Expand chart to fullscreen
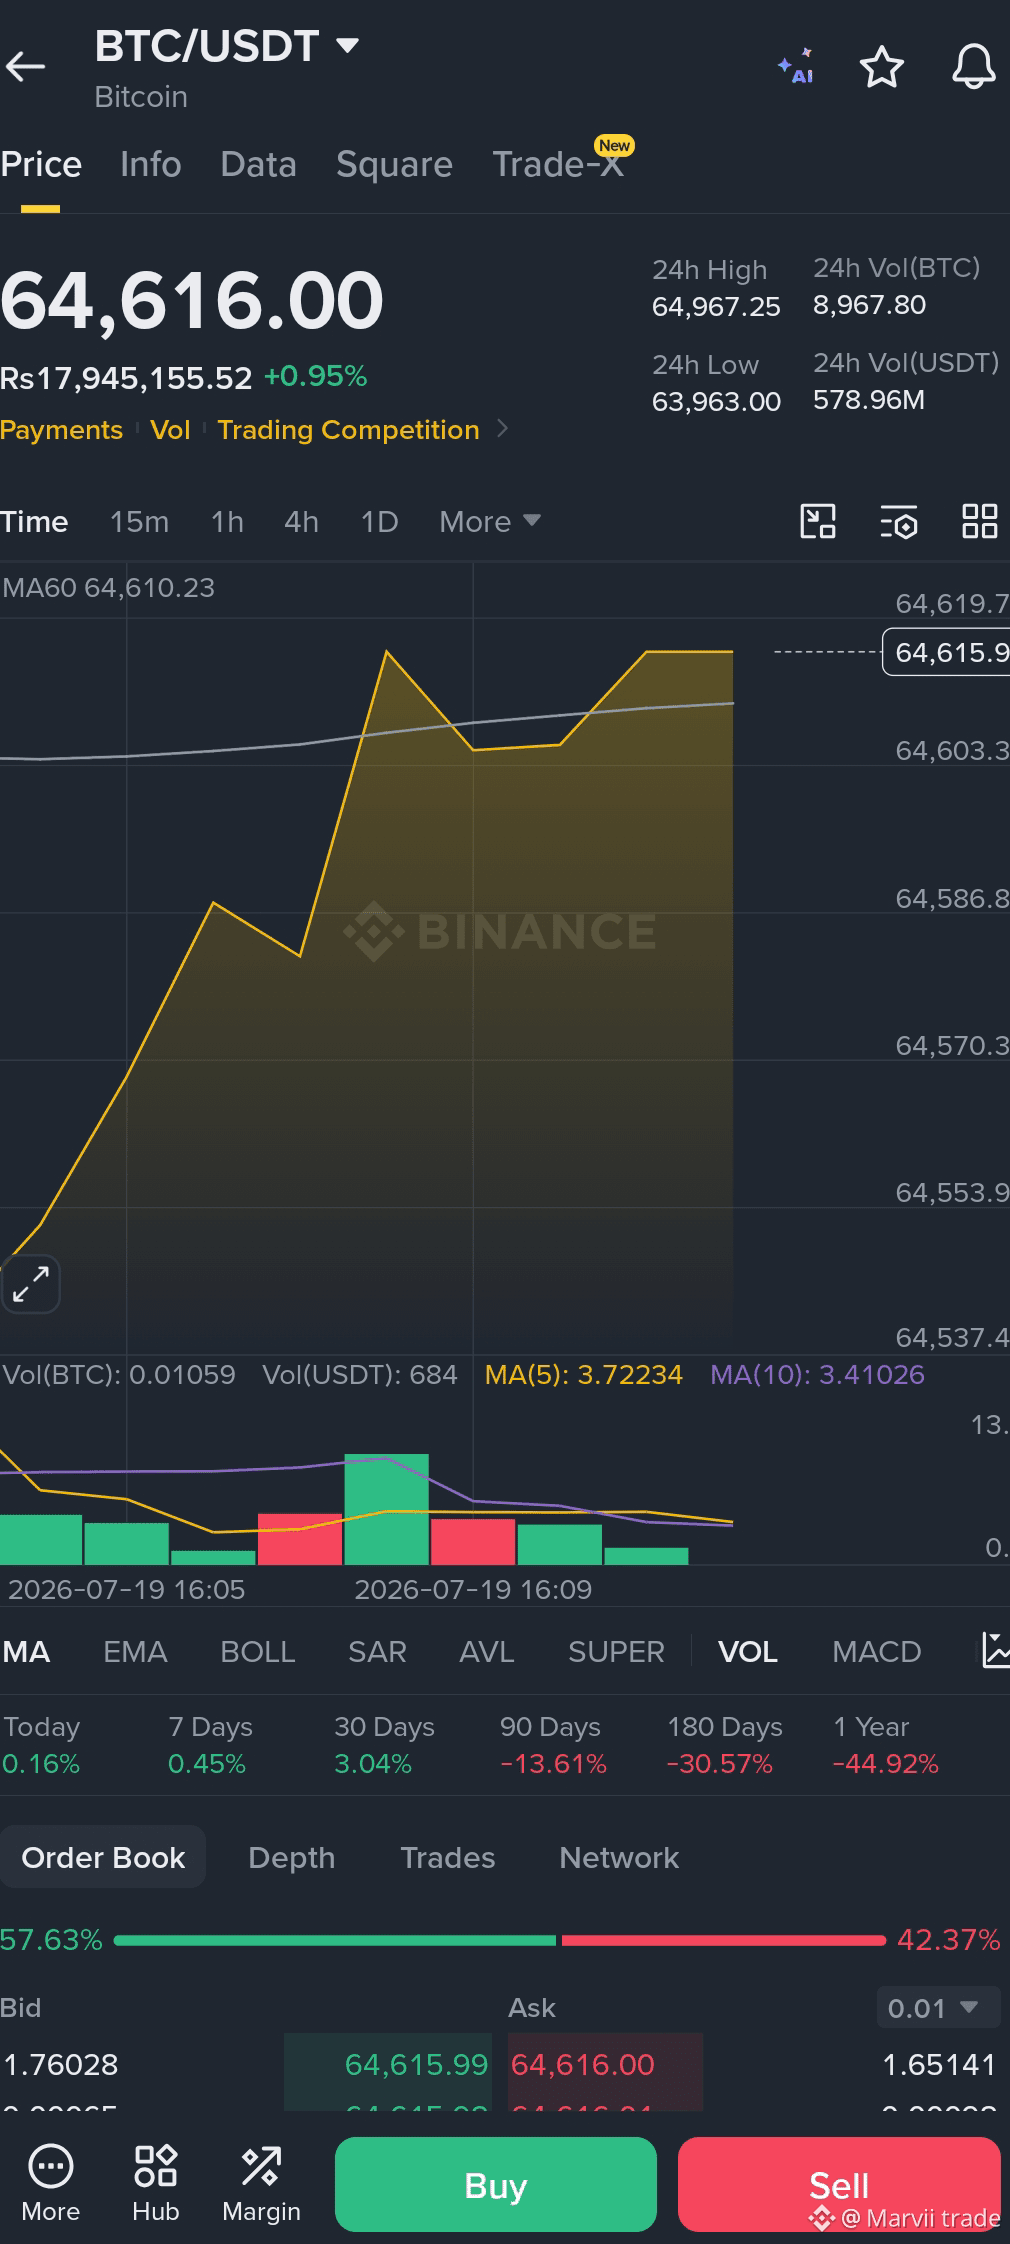1010x2244 pixels. tap(31, 1284)
